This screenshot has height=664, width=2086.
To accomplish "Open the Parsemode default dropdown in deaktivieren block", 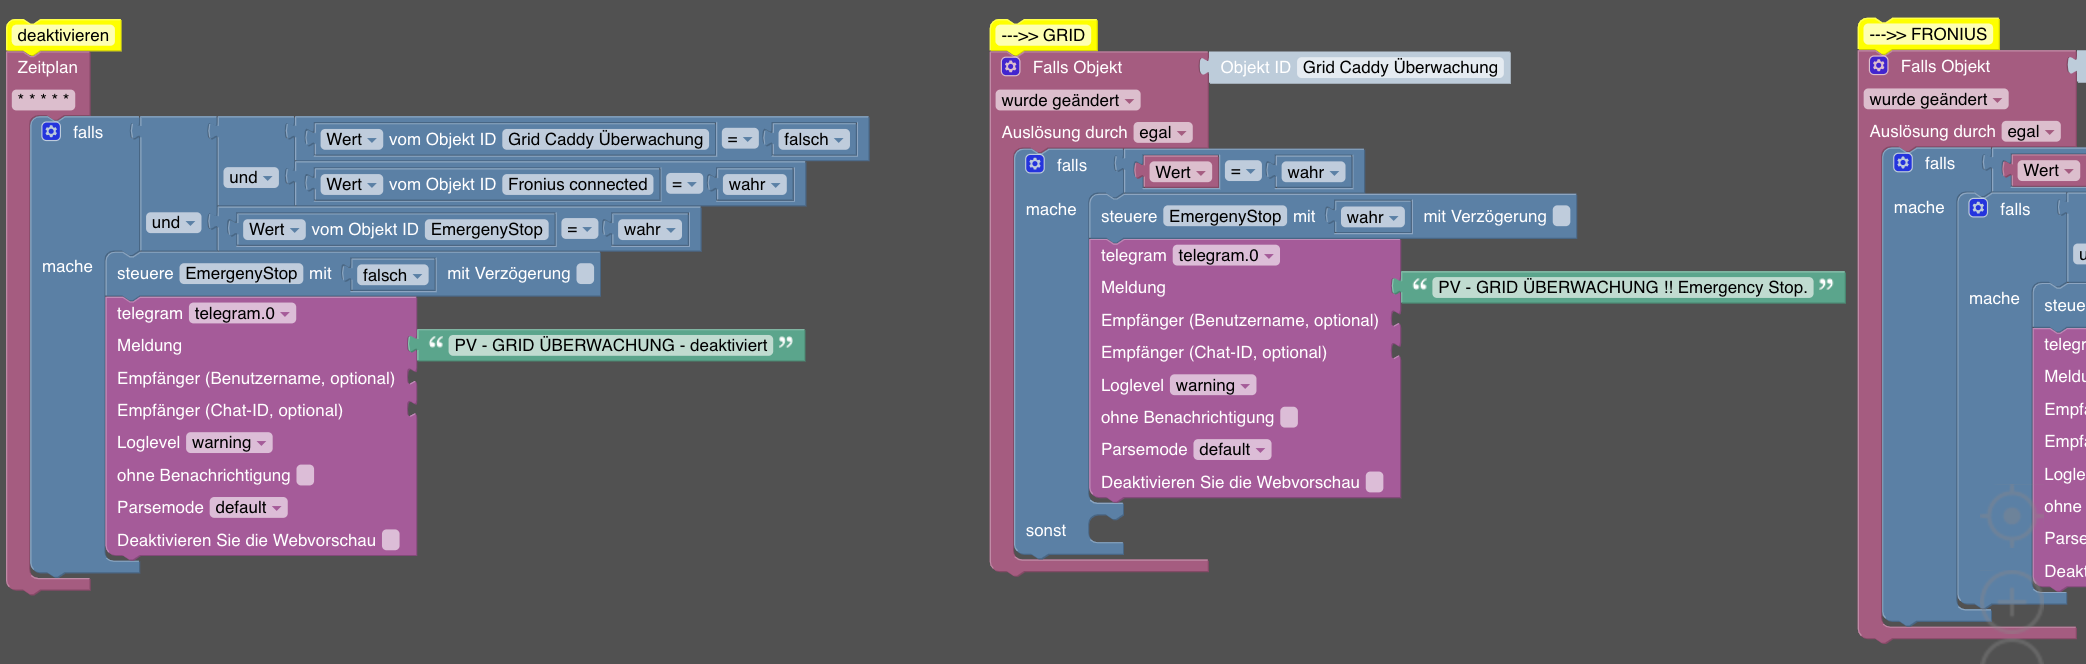I will 248,507.
